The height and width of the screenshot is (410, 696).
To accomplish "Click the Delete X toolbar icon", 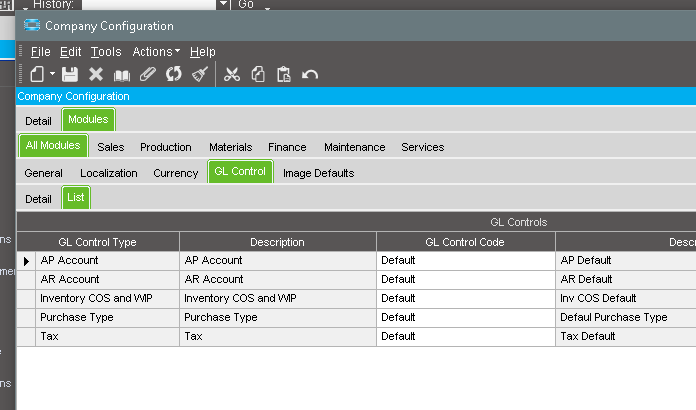I will pos(96,74).
